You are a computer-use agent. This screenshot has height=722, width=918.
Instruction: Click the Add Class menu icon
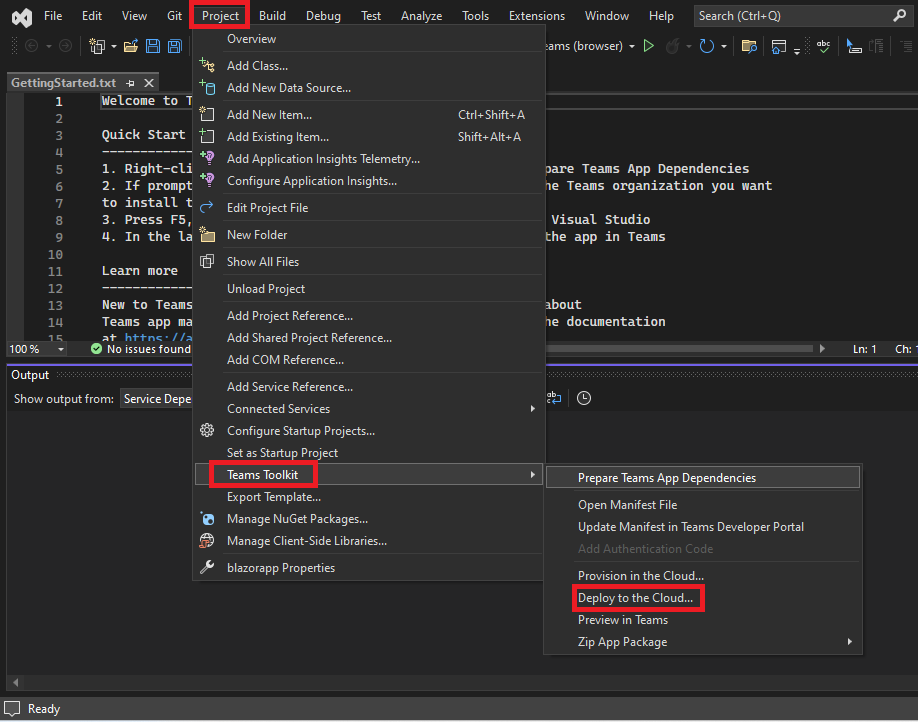click(207, 65)
